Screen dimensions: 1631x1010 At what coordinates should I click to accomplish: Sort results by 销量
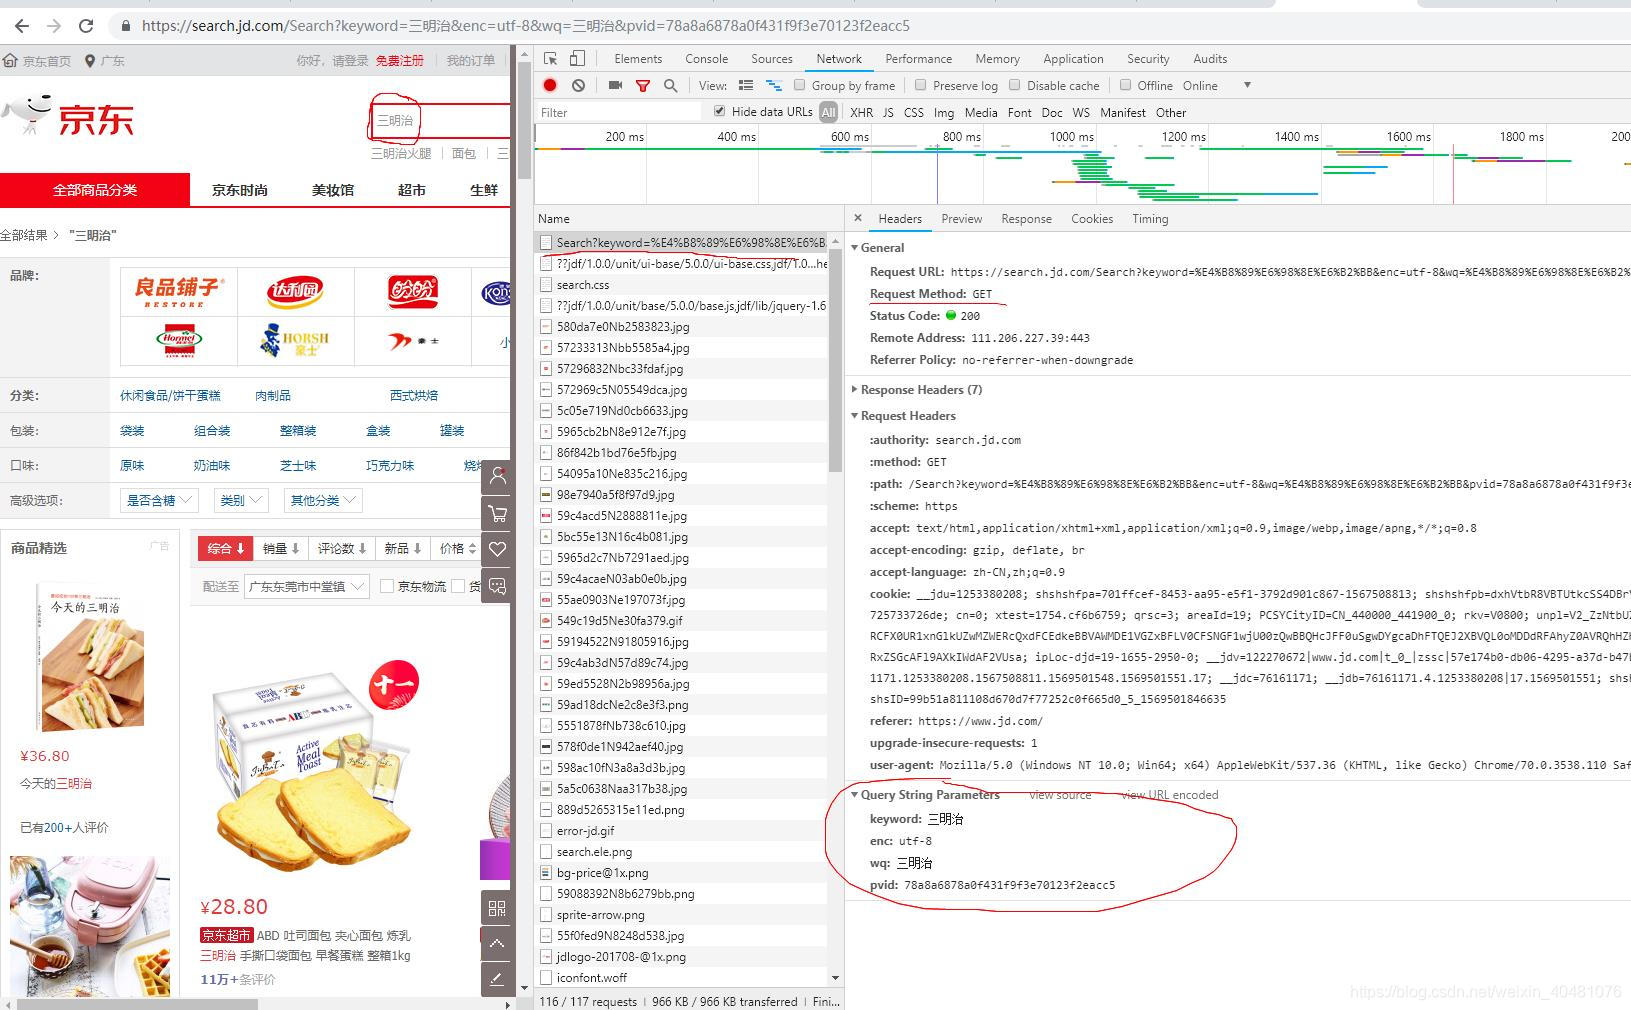click(x=281, y=548)
